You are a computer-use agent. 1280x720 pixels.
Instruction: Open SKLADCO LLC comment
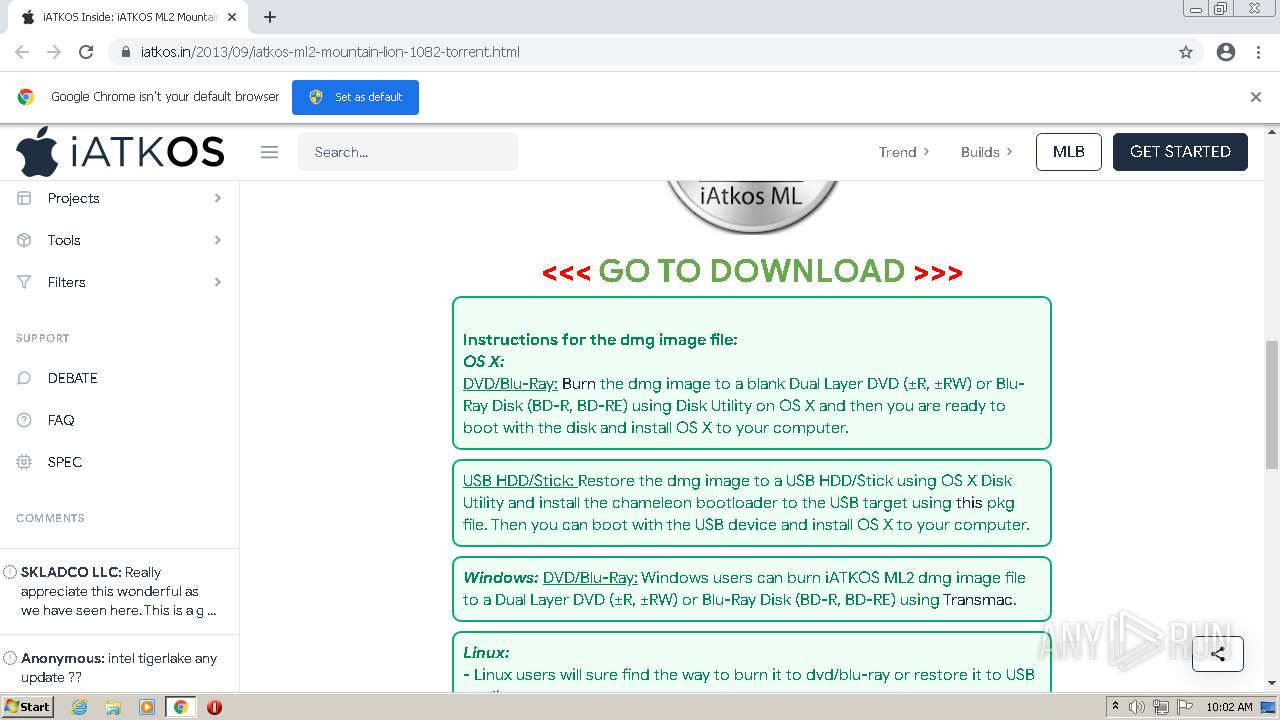pyautogui.click(x=119, y=591)
